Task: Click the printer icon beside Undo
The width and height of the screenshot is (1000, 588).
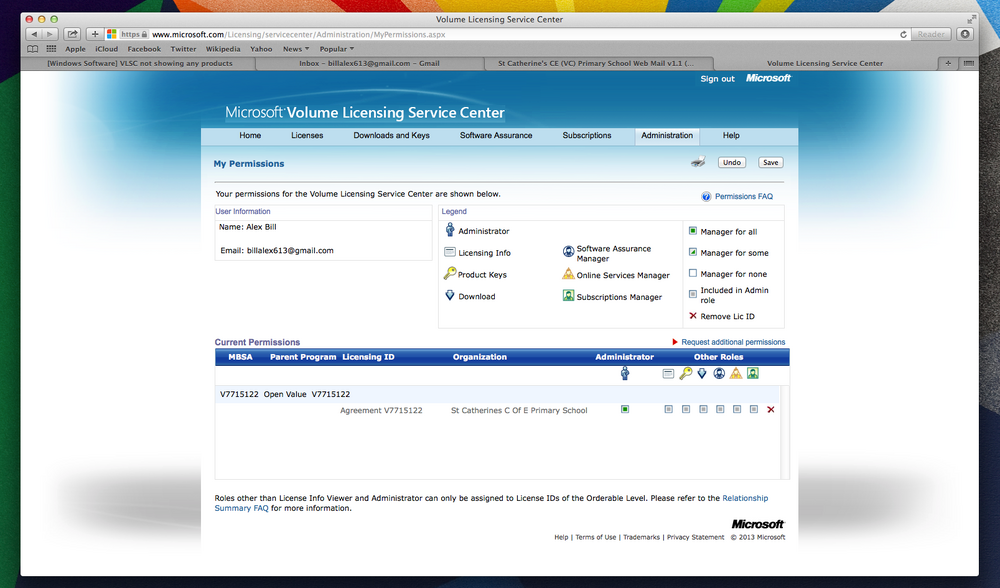Action: 698,162
